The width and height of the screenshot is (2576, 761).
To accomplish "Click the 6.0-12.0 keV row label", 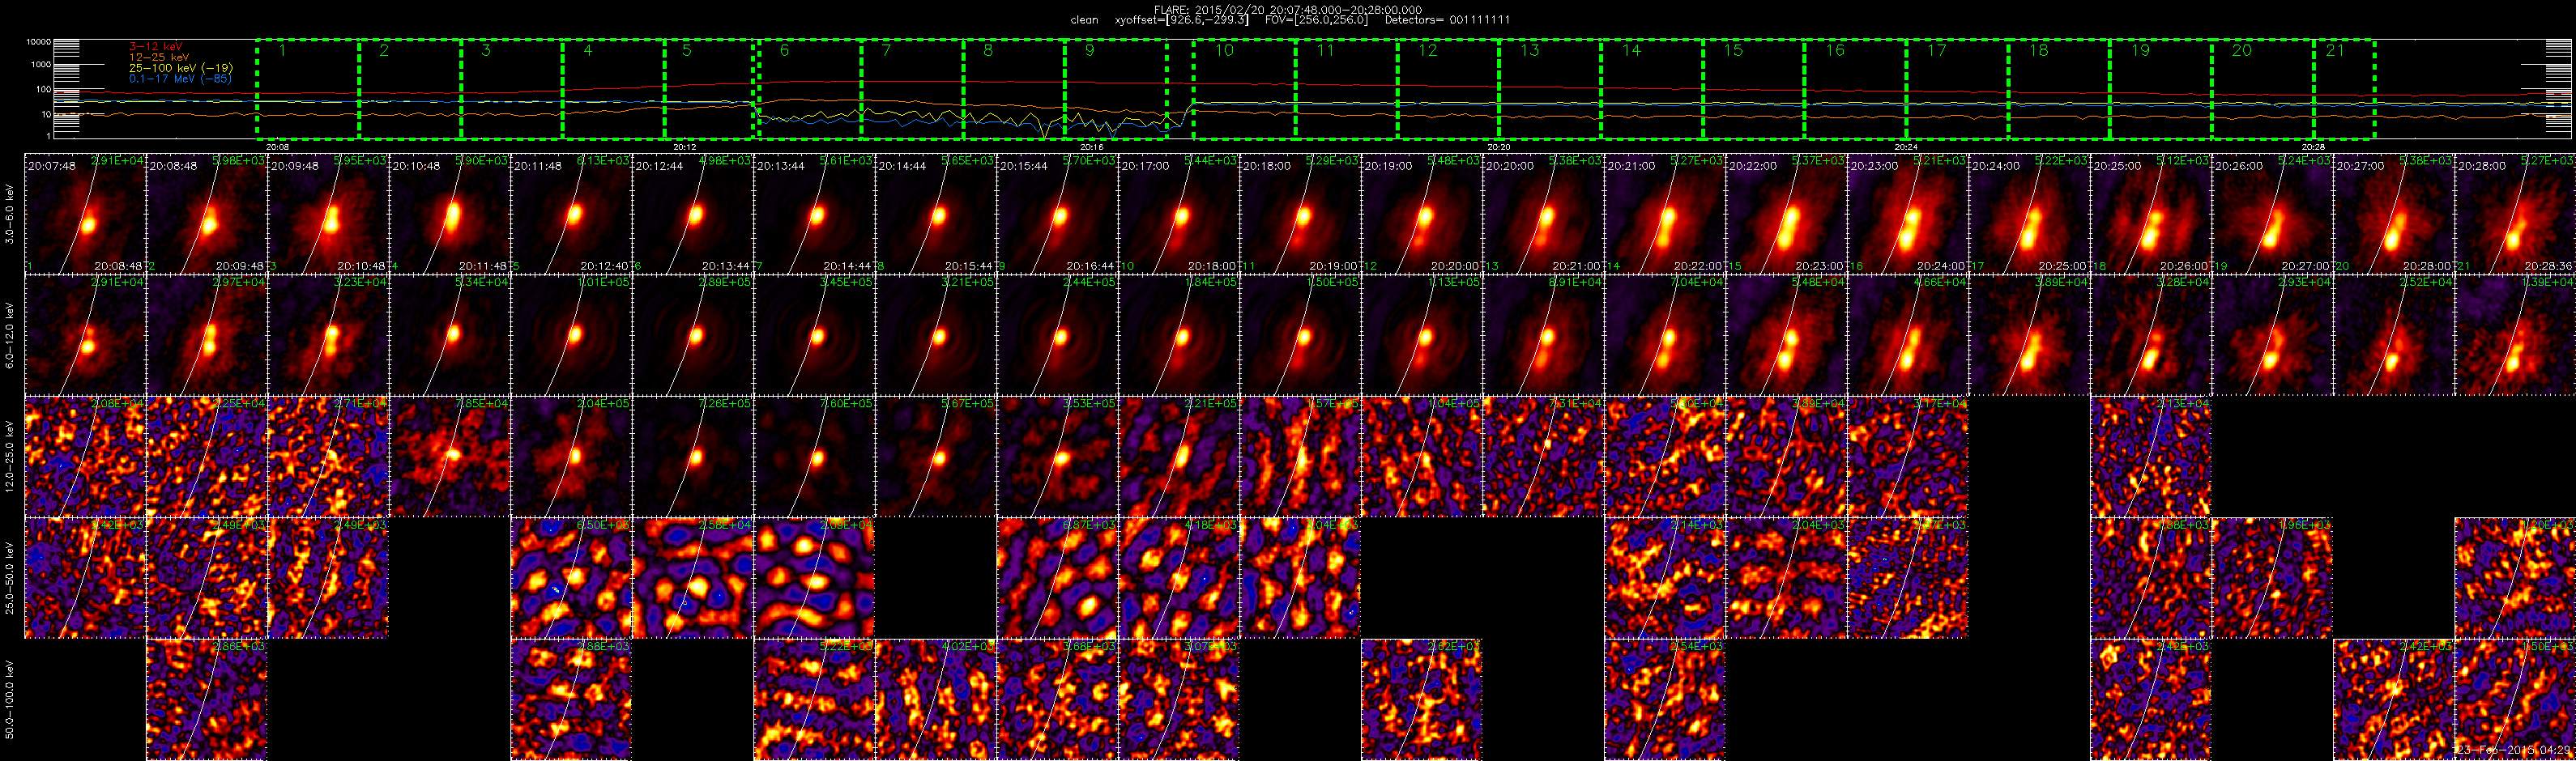I will tap(10, 335).
